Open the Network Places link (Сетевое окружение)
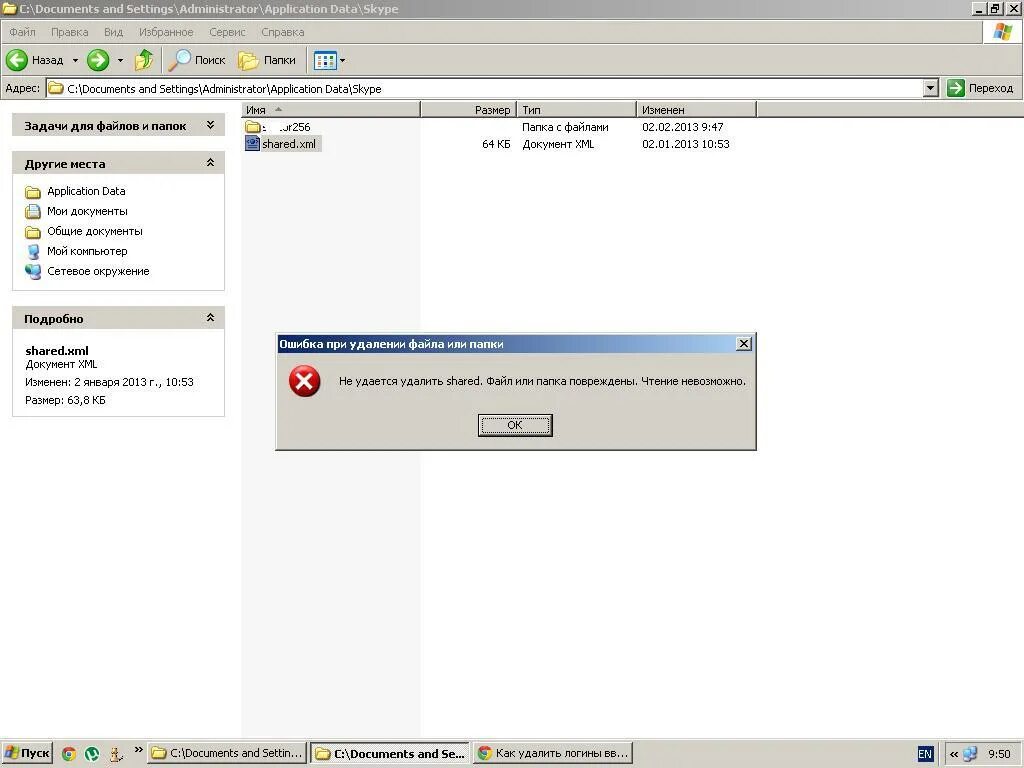Viewport: 1024px width, 768px height. pyautogui.click(x=98, y=272)
